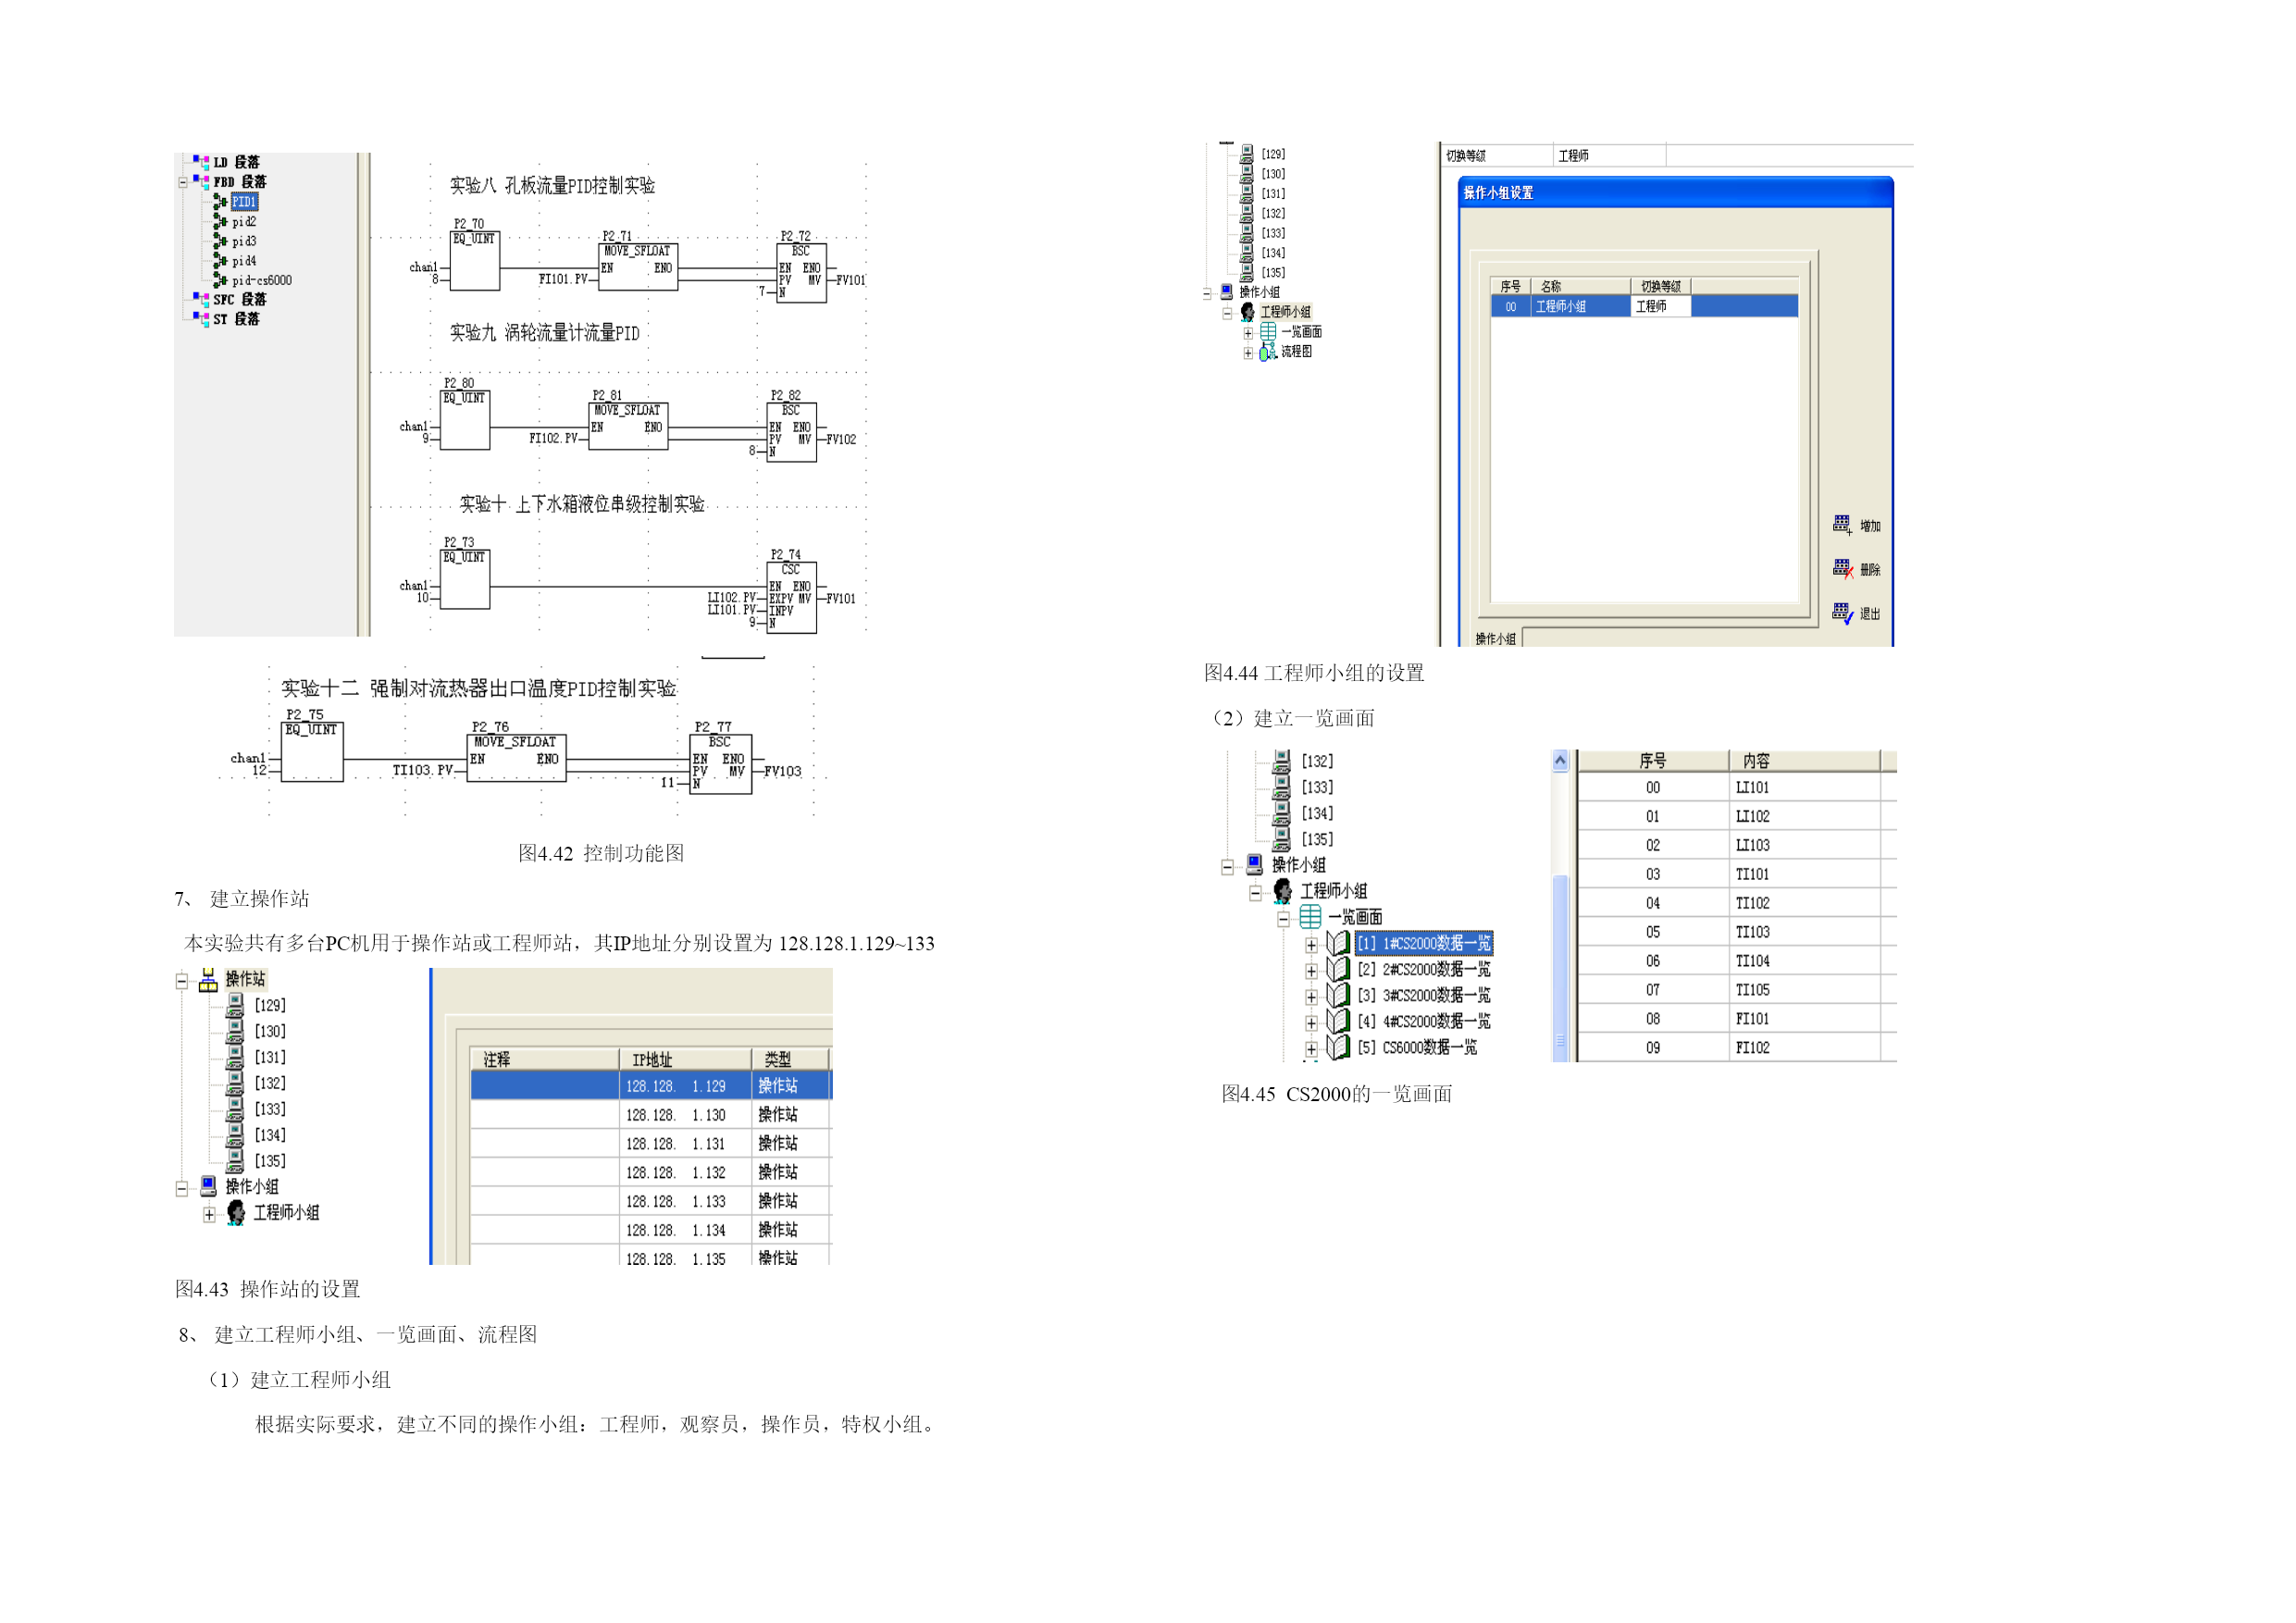The width and height of the screenshot is (2296, 1623).
Task: Expand 一览画面 node in figure 4.44
Action: [x=1248, y=333]
